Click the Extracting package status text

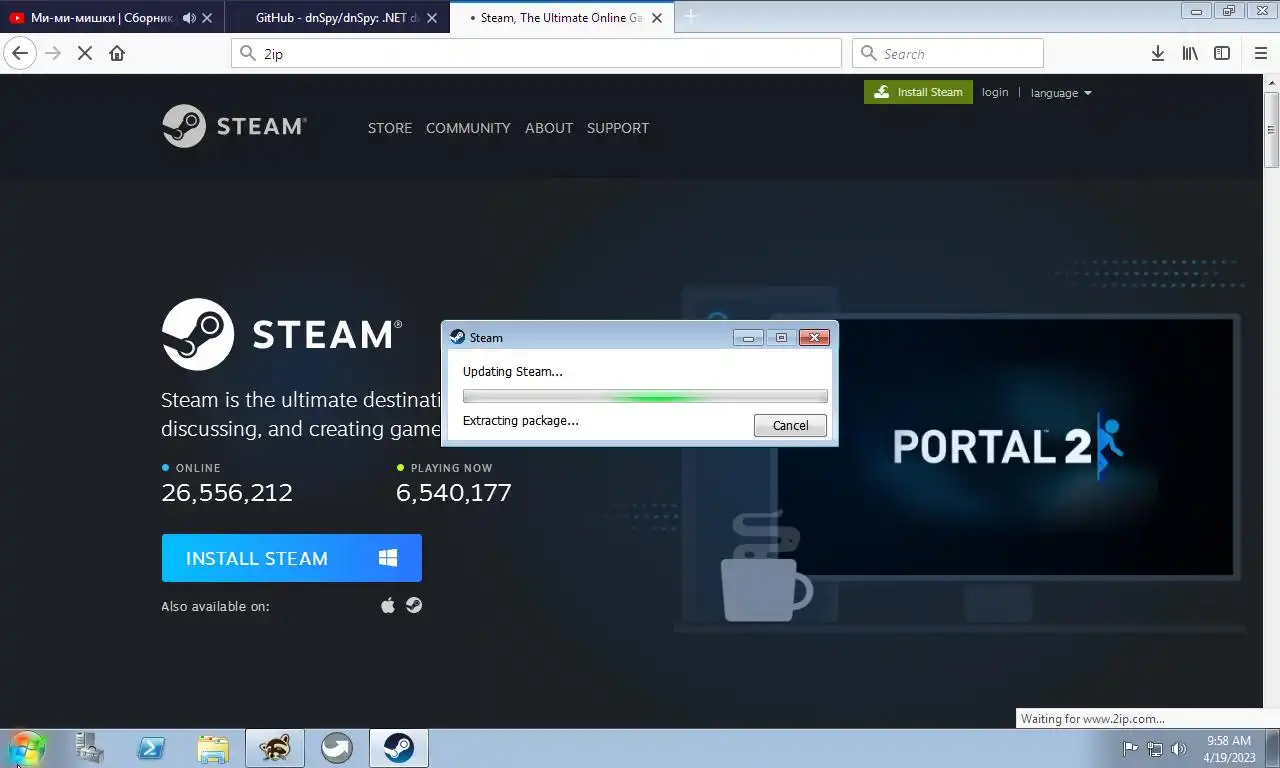point(521,420)
